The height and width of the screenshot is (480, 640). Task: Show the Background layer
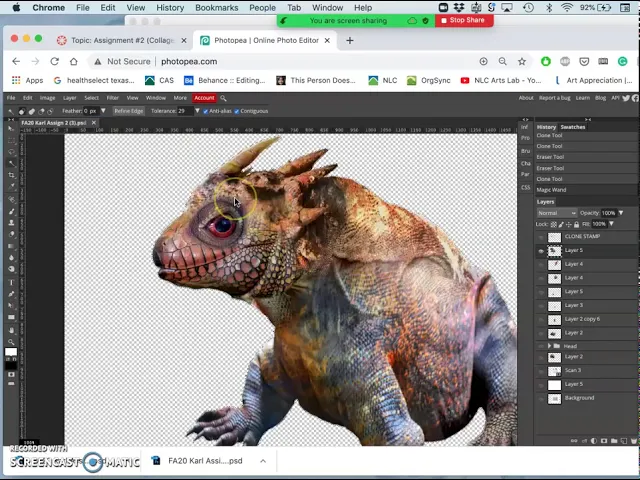[541, 399]
